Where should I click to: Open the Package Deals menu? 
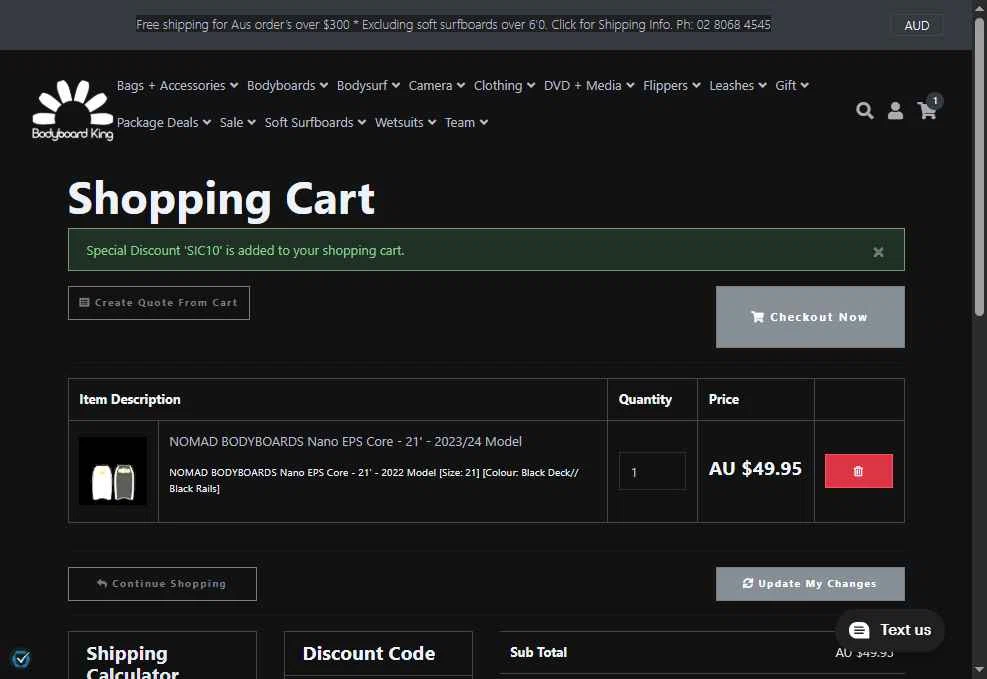coord(164,123)
